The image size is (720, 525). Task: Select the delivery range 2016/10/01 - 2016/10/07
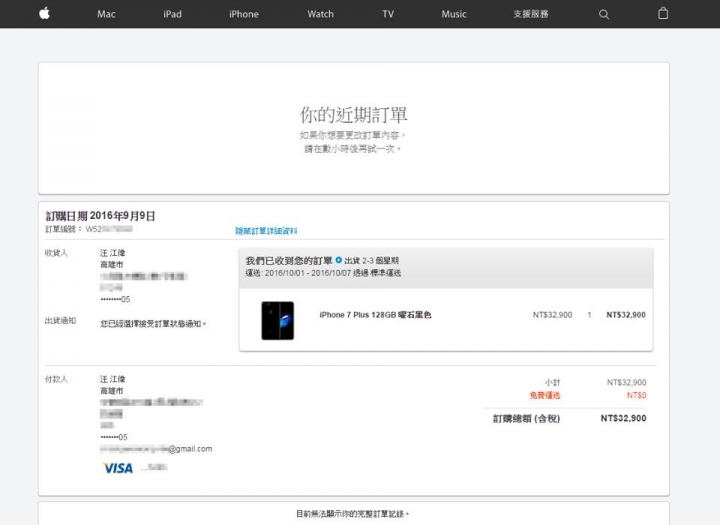308,273
